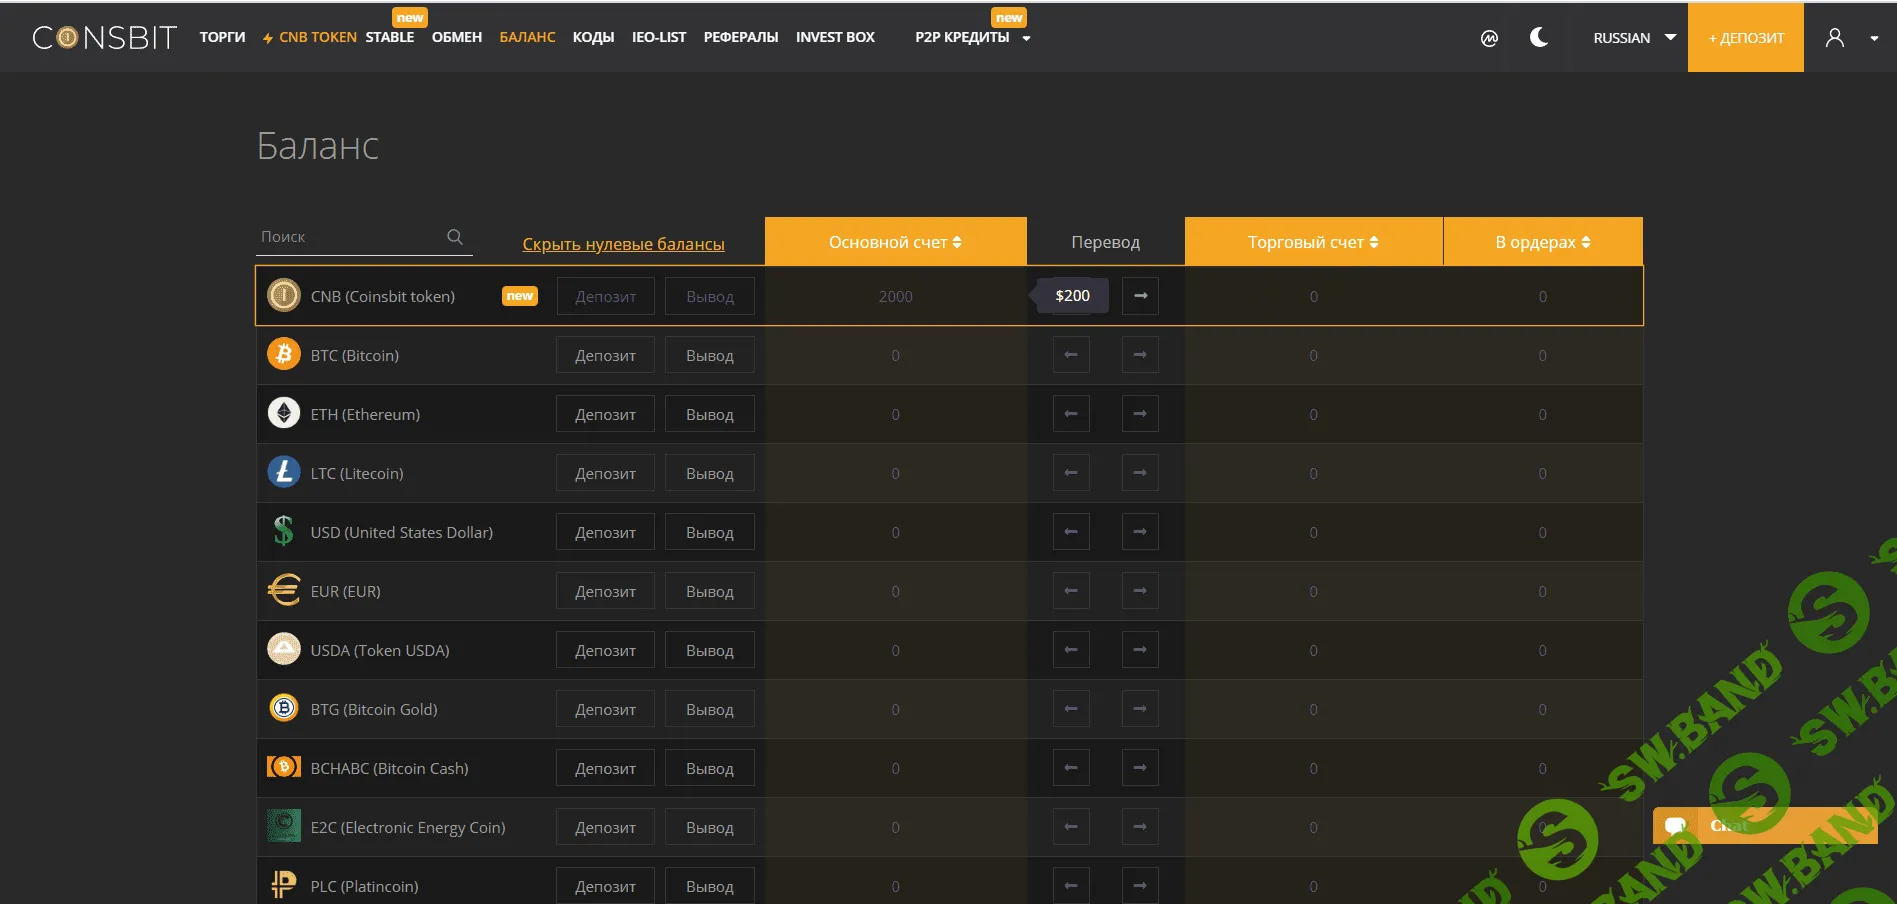Select the БАЛАНС menu item

[527, 37]
